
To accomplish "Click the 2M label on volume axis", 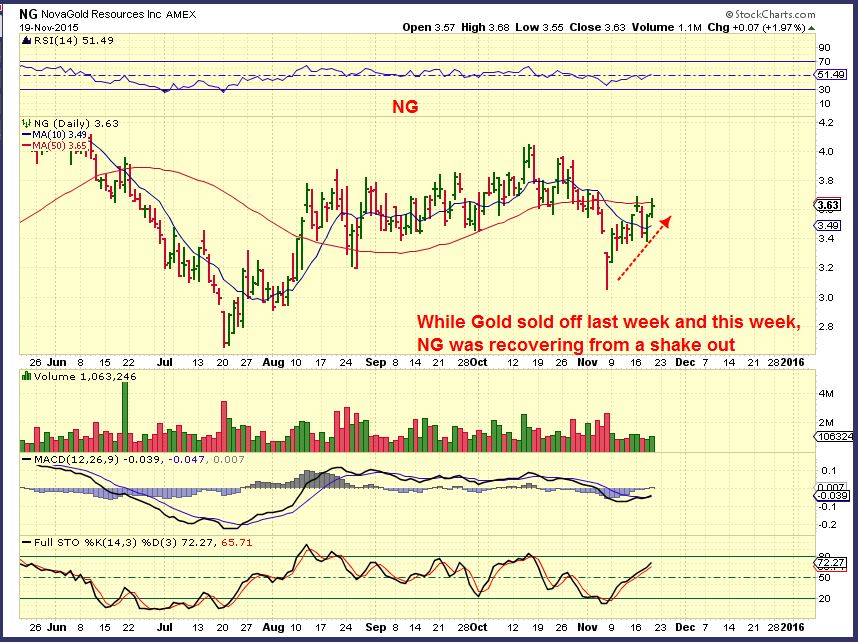I will 826,423.
